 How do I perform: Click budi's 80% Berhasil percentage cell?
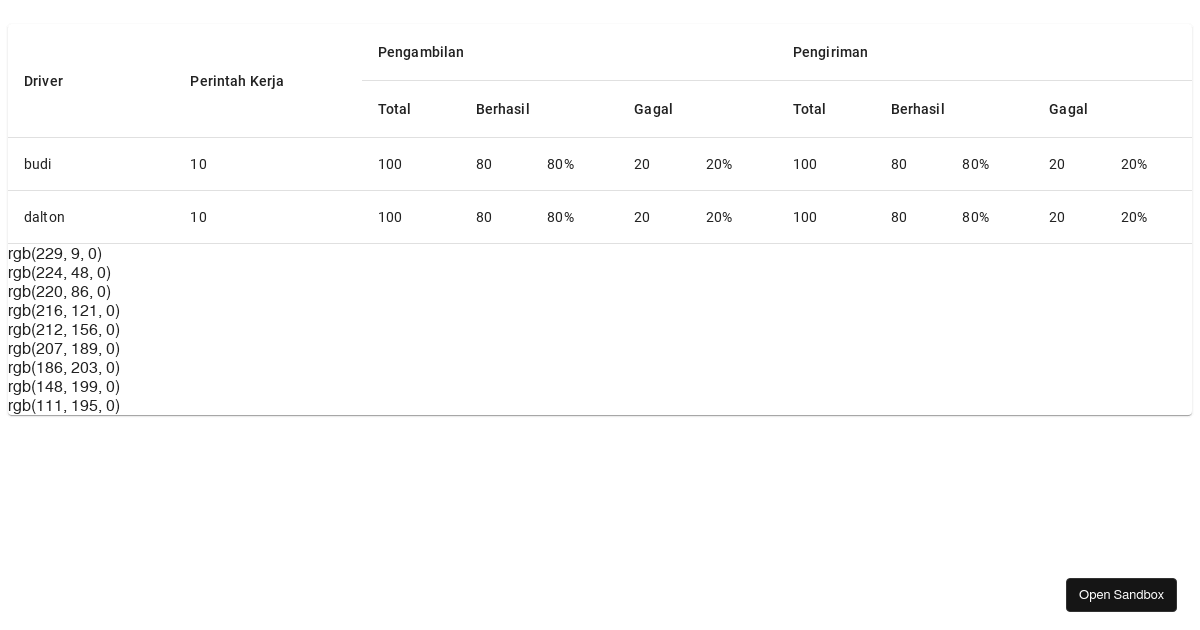point(561,164)
